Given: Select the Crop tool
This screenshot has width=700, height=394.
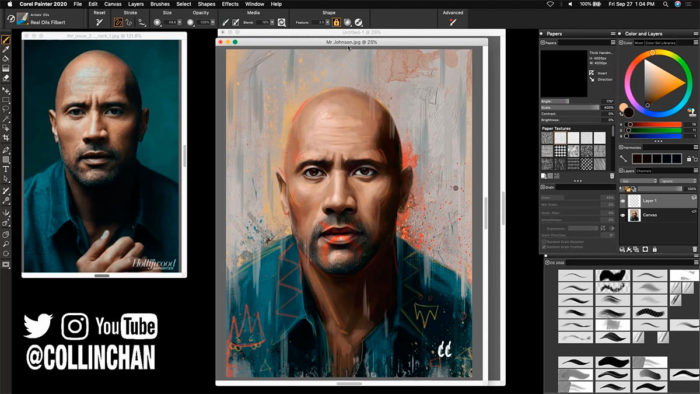Looking at the screenshot, I should point(6,137).
